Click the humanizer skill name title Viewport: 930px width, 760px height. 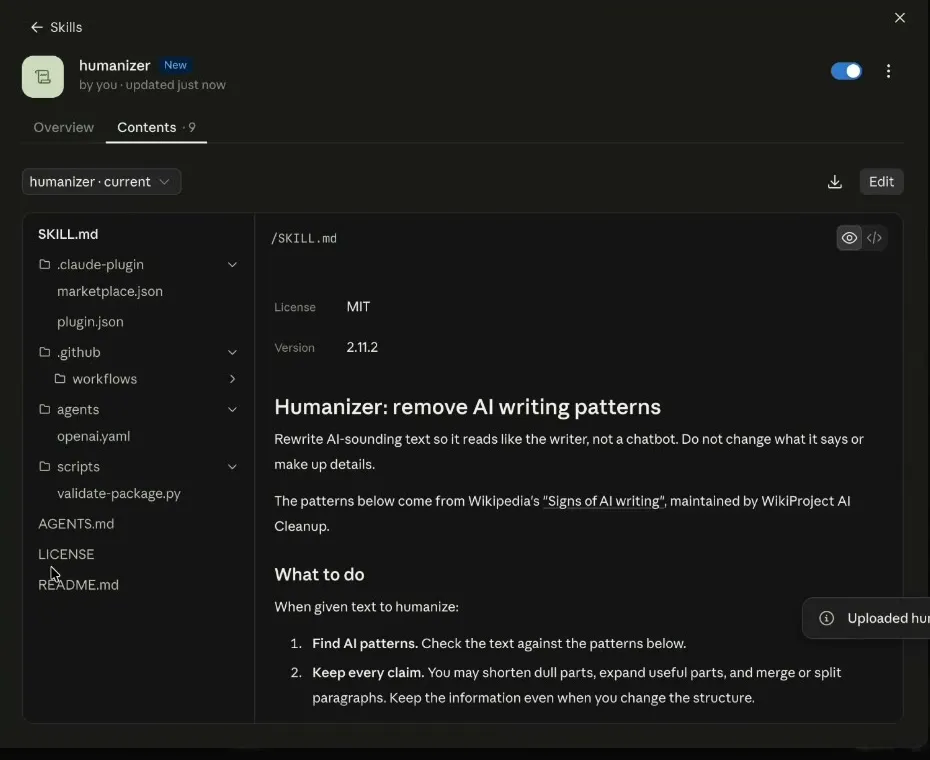114,65
